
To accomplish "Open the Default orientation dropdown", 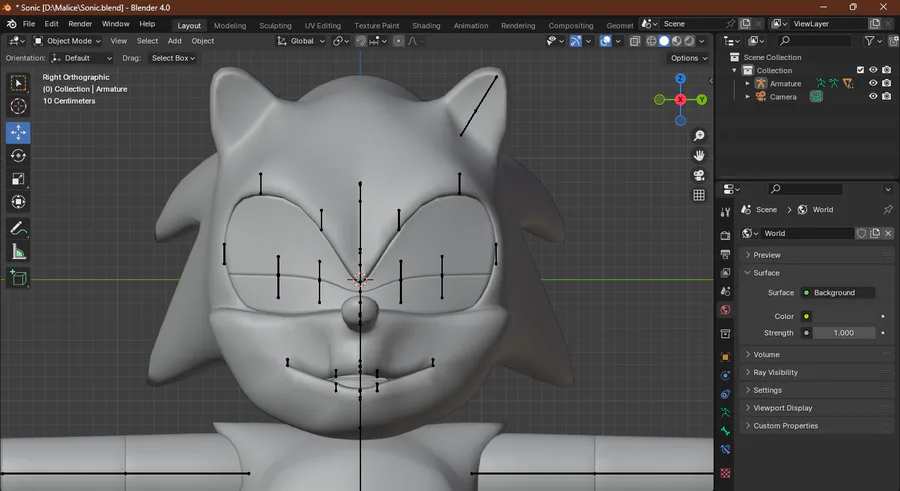I will coord(81,58).
